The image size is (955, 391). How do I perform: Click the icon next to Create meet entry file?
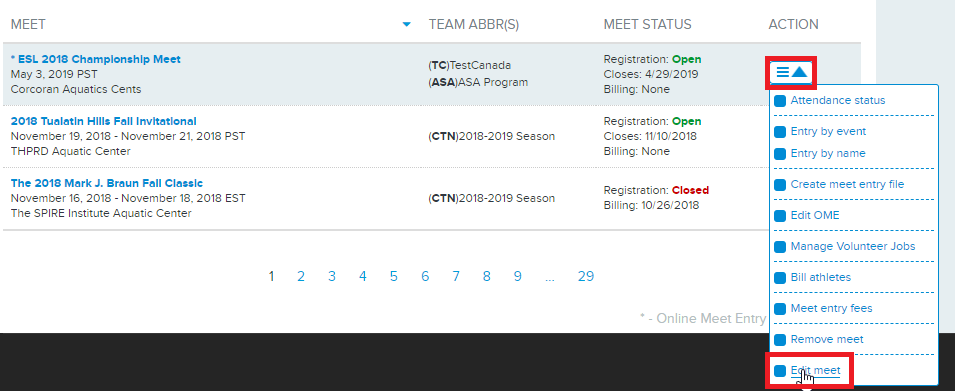[780, 185]
